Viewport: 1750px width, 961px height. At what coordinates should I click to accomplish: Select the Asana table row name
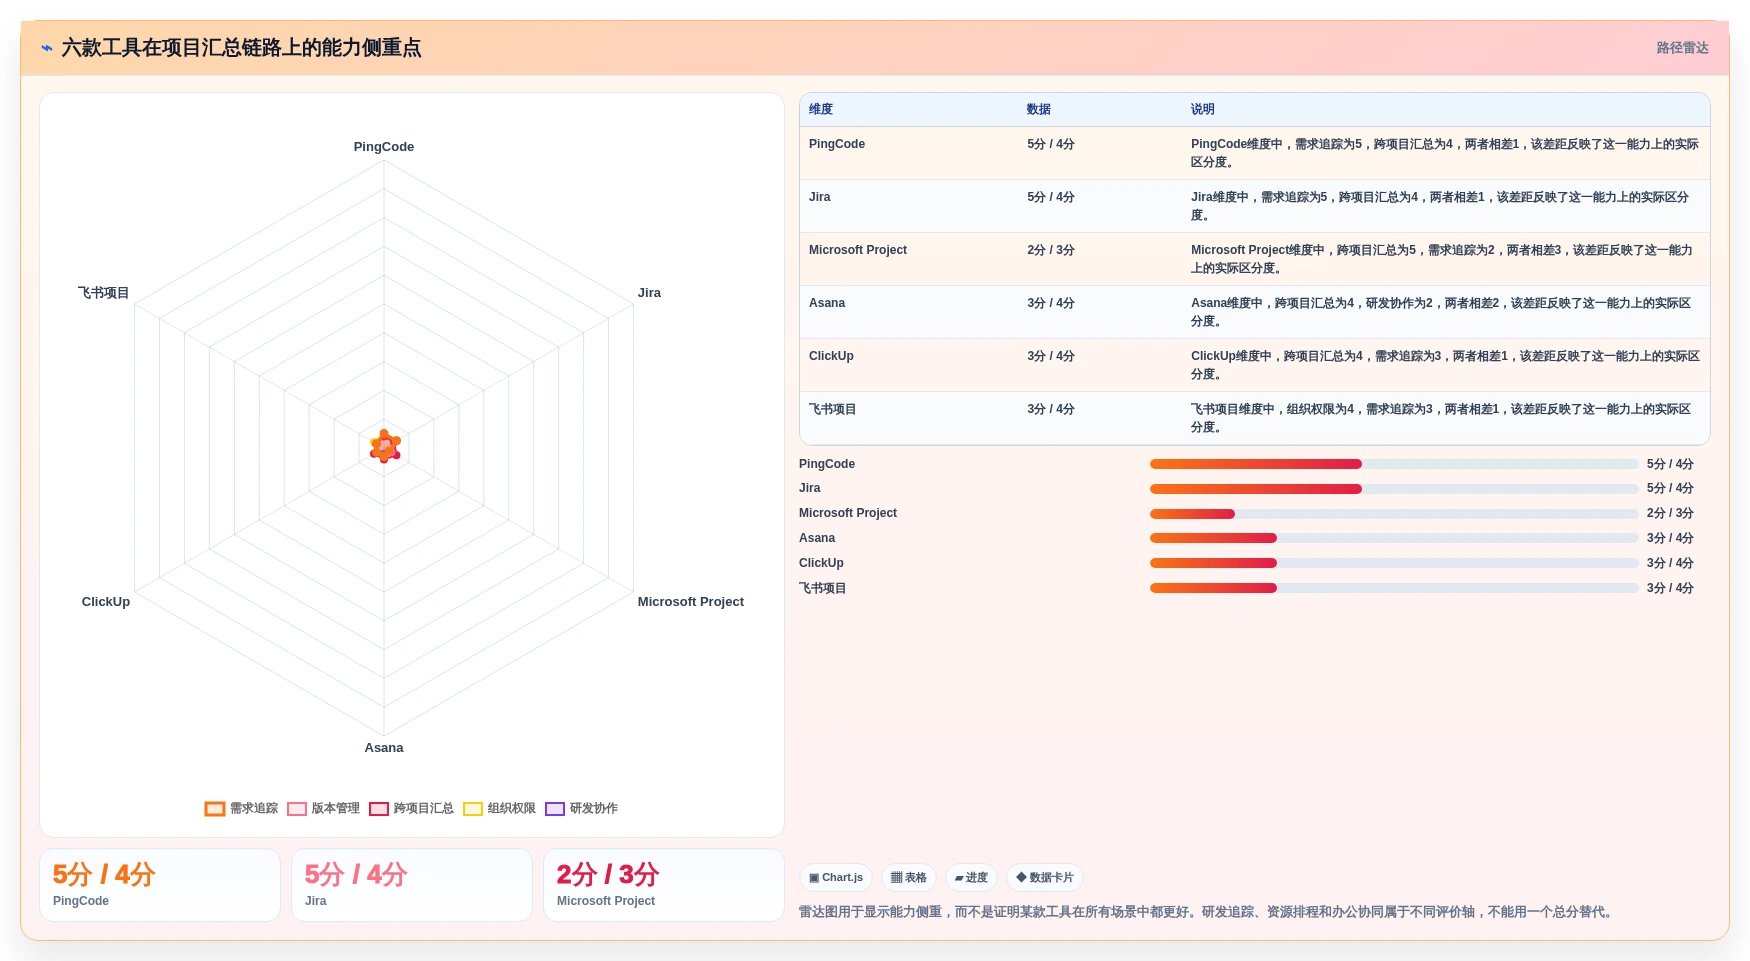point(827,303)
